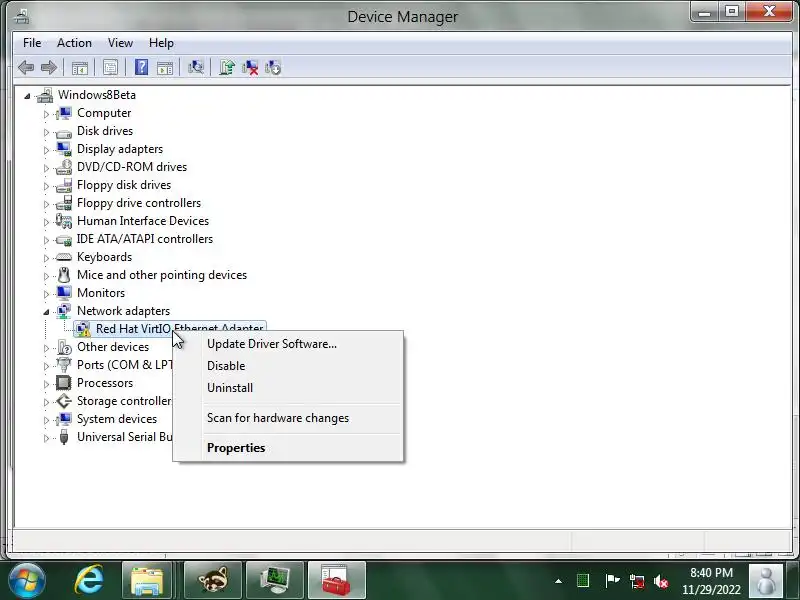Select IDE ATA/ATAPI controllers label
The image size is (800, 600).
(x=145, y=239)
